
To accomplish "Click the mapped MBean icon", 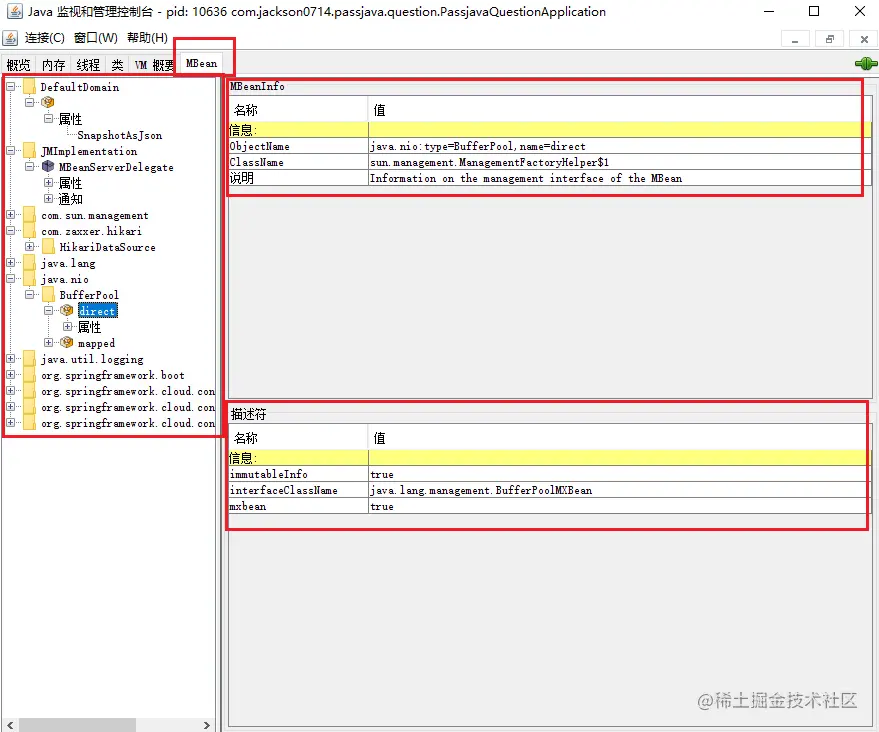I will 67,342.
